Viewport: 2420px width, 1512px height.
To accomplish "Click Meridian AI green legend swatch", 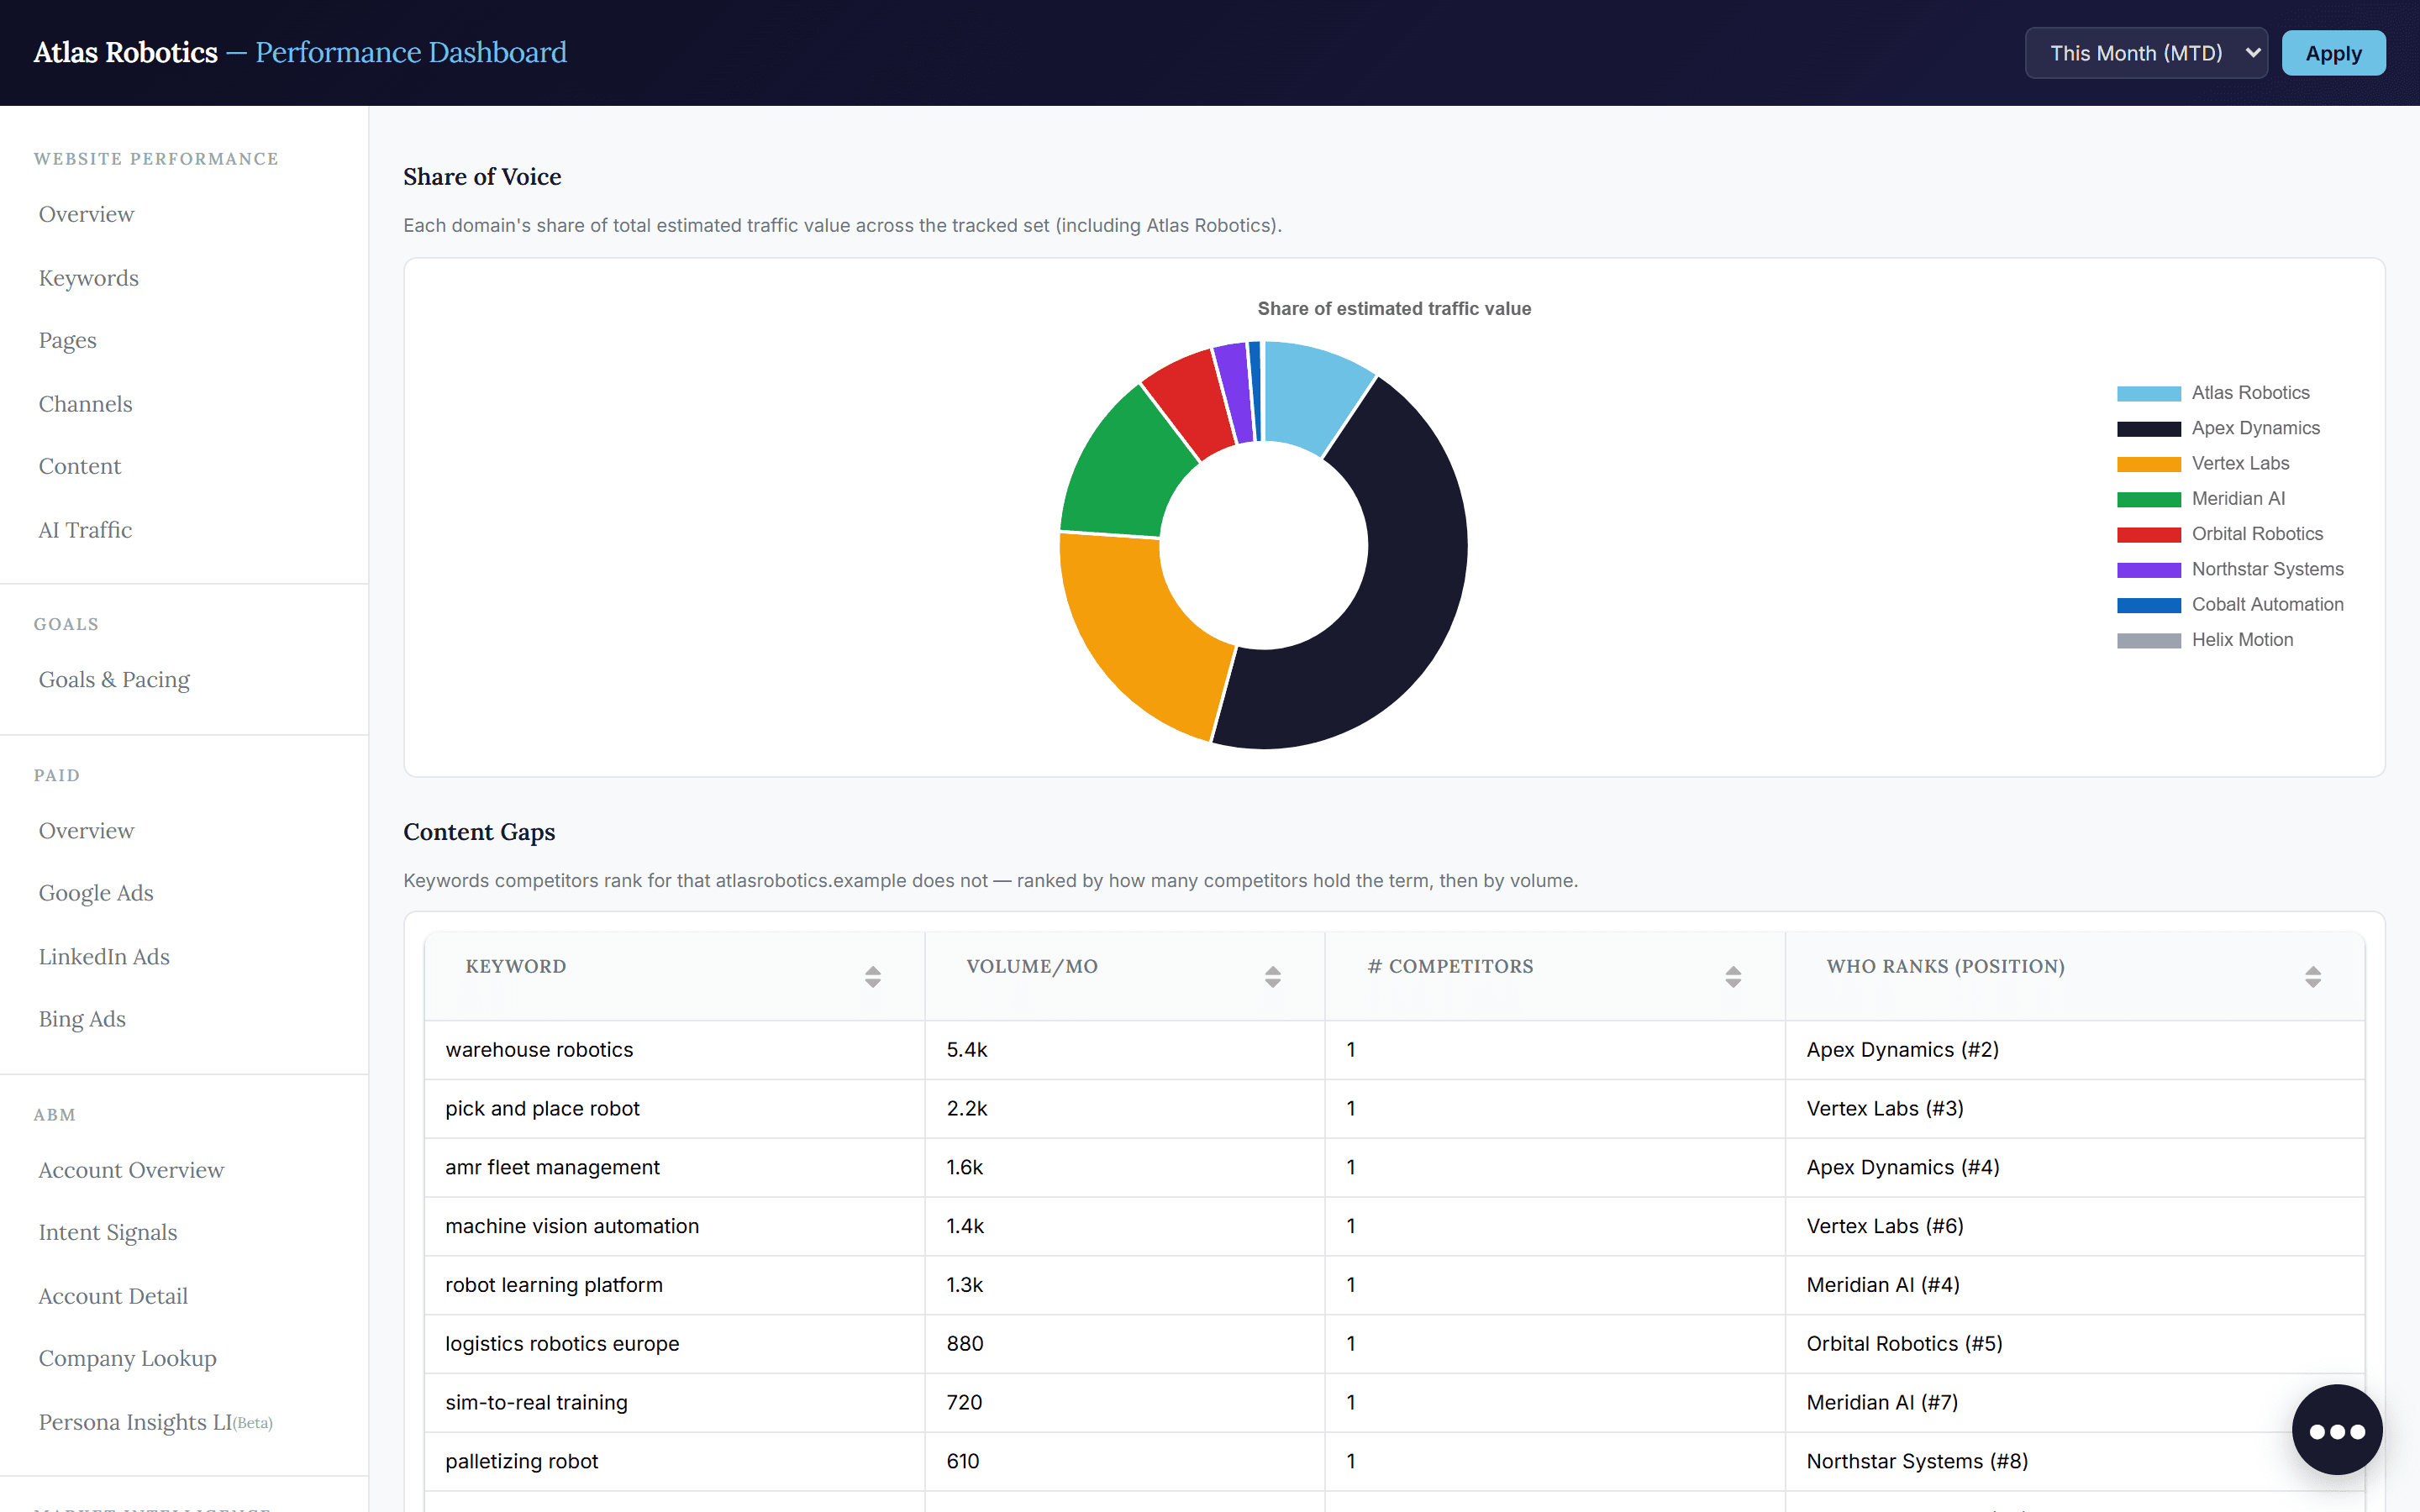I will pyautogui.click(x=2148, y=499).
